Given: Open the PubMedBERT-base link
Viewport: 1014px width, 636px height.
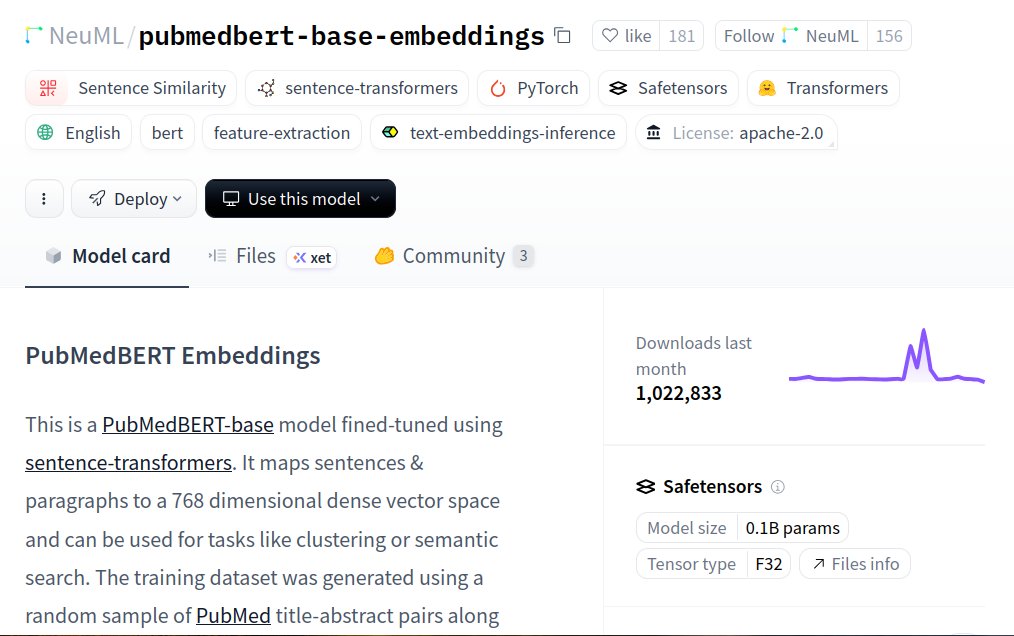Looking at the screenshot, I should pos(188,424).
